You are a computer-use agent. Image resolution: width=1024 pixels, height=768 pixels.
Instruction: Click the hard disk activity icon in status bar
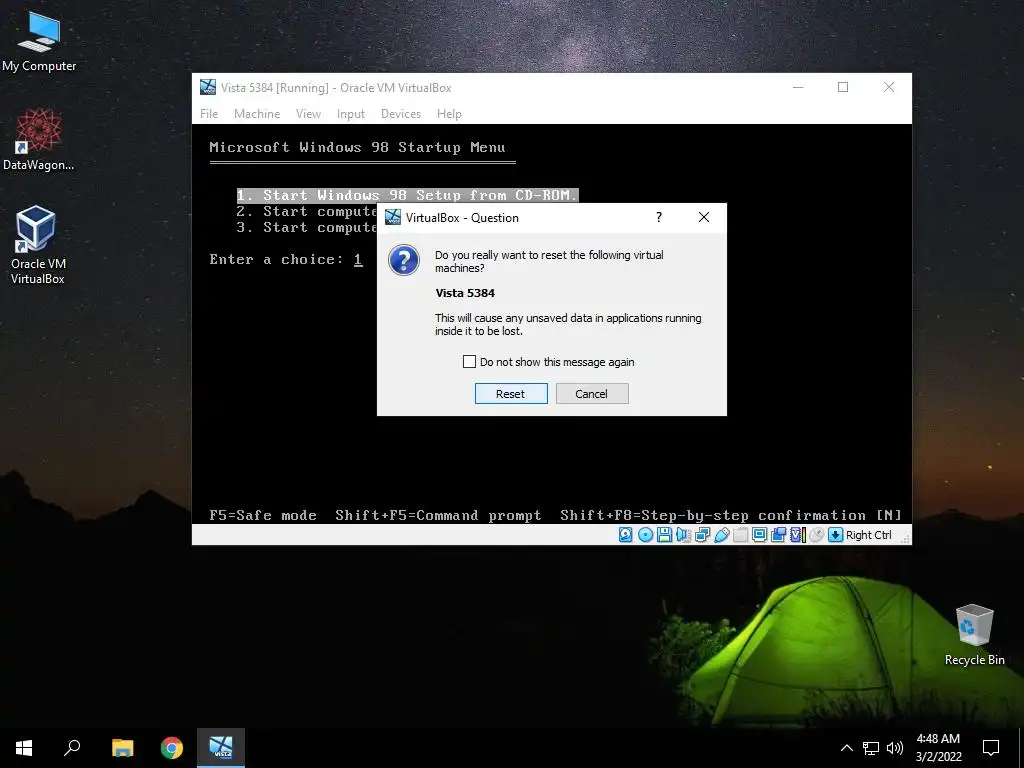(x=626, y=535)
